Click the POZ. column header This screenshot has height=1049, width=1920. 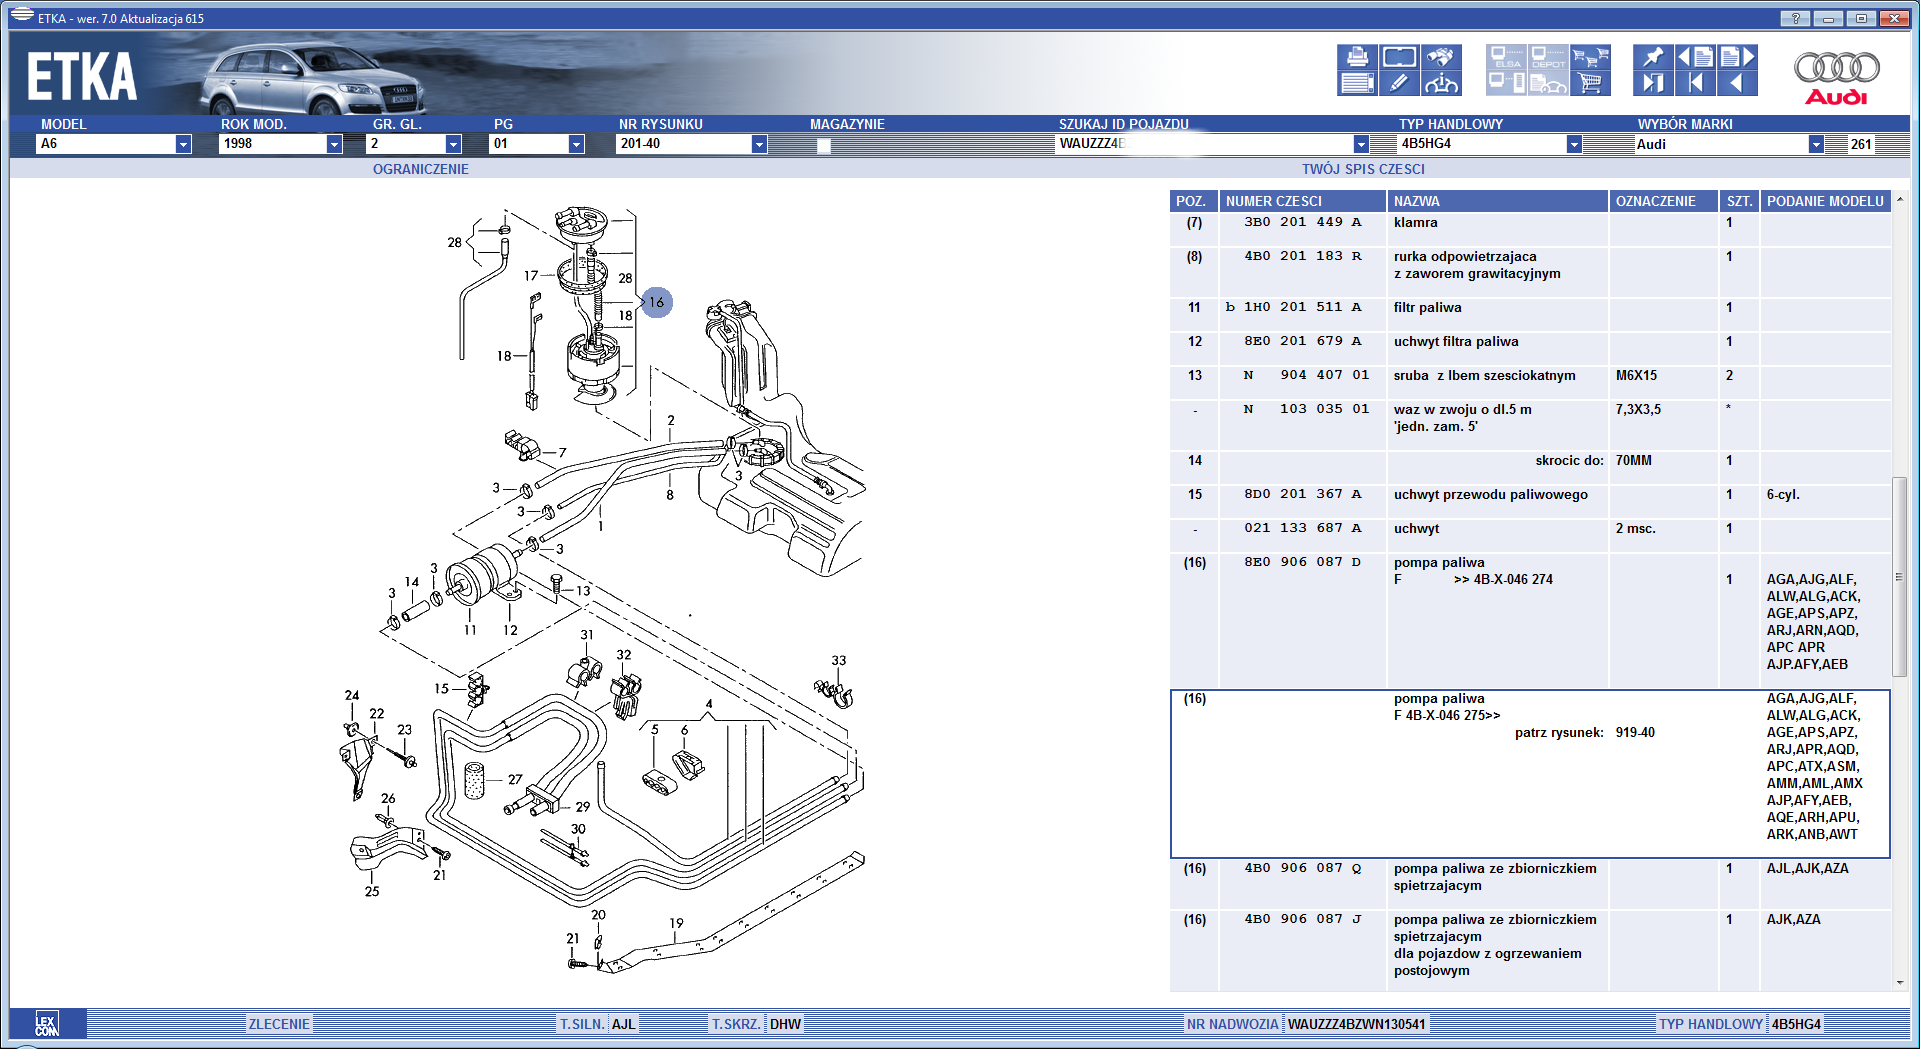click(x=1194, y=201)
